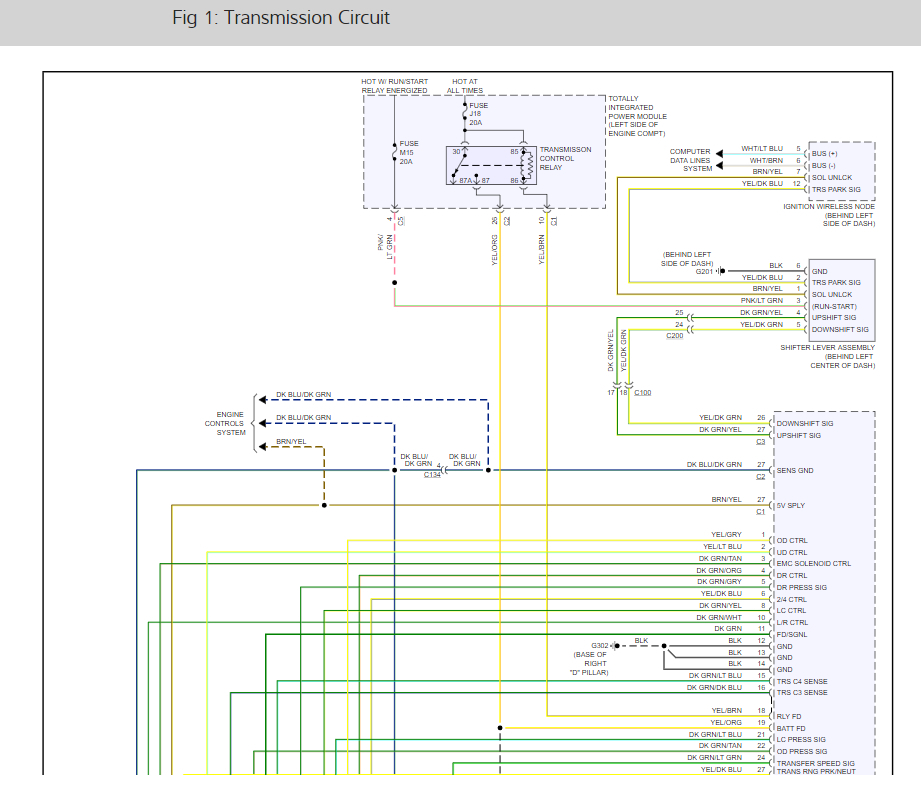Click the Fuse M15 20A symbol
Image resolution: width=921 pixels, height=802 pixels.
click(x=395, y=152)
